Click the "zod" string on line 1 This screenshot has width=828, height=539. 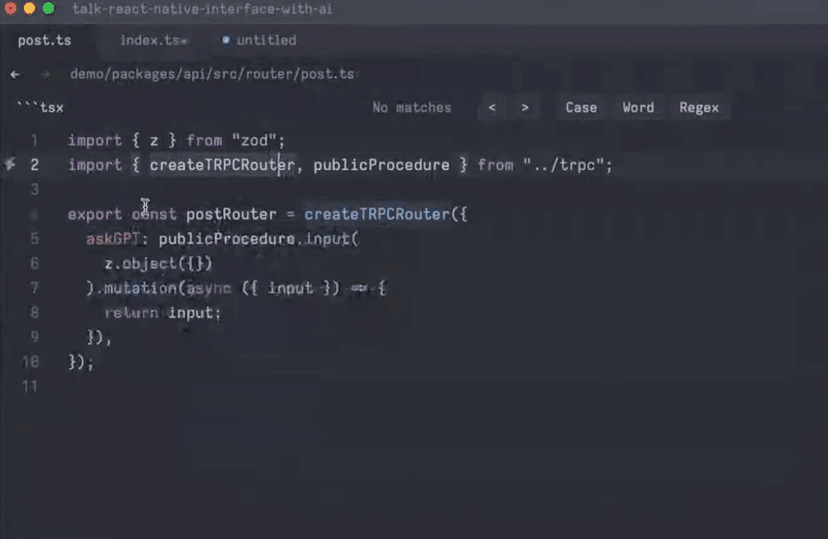pos(254,140)
